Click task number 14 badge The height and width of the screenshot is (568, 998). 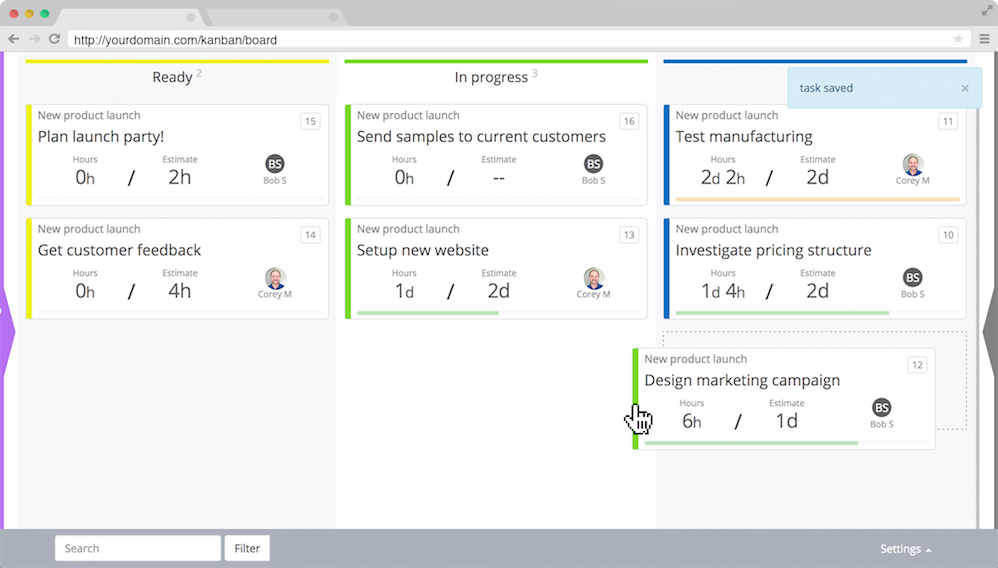click(x=310, y=235)
